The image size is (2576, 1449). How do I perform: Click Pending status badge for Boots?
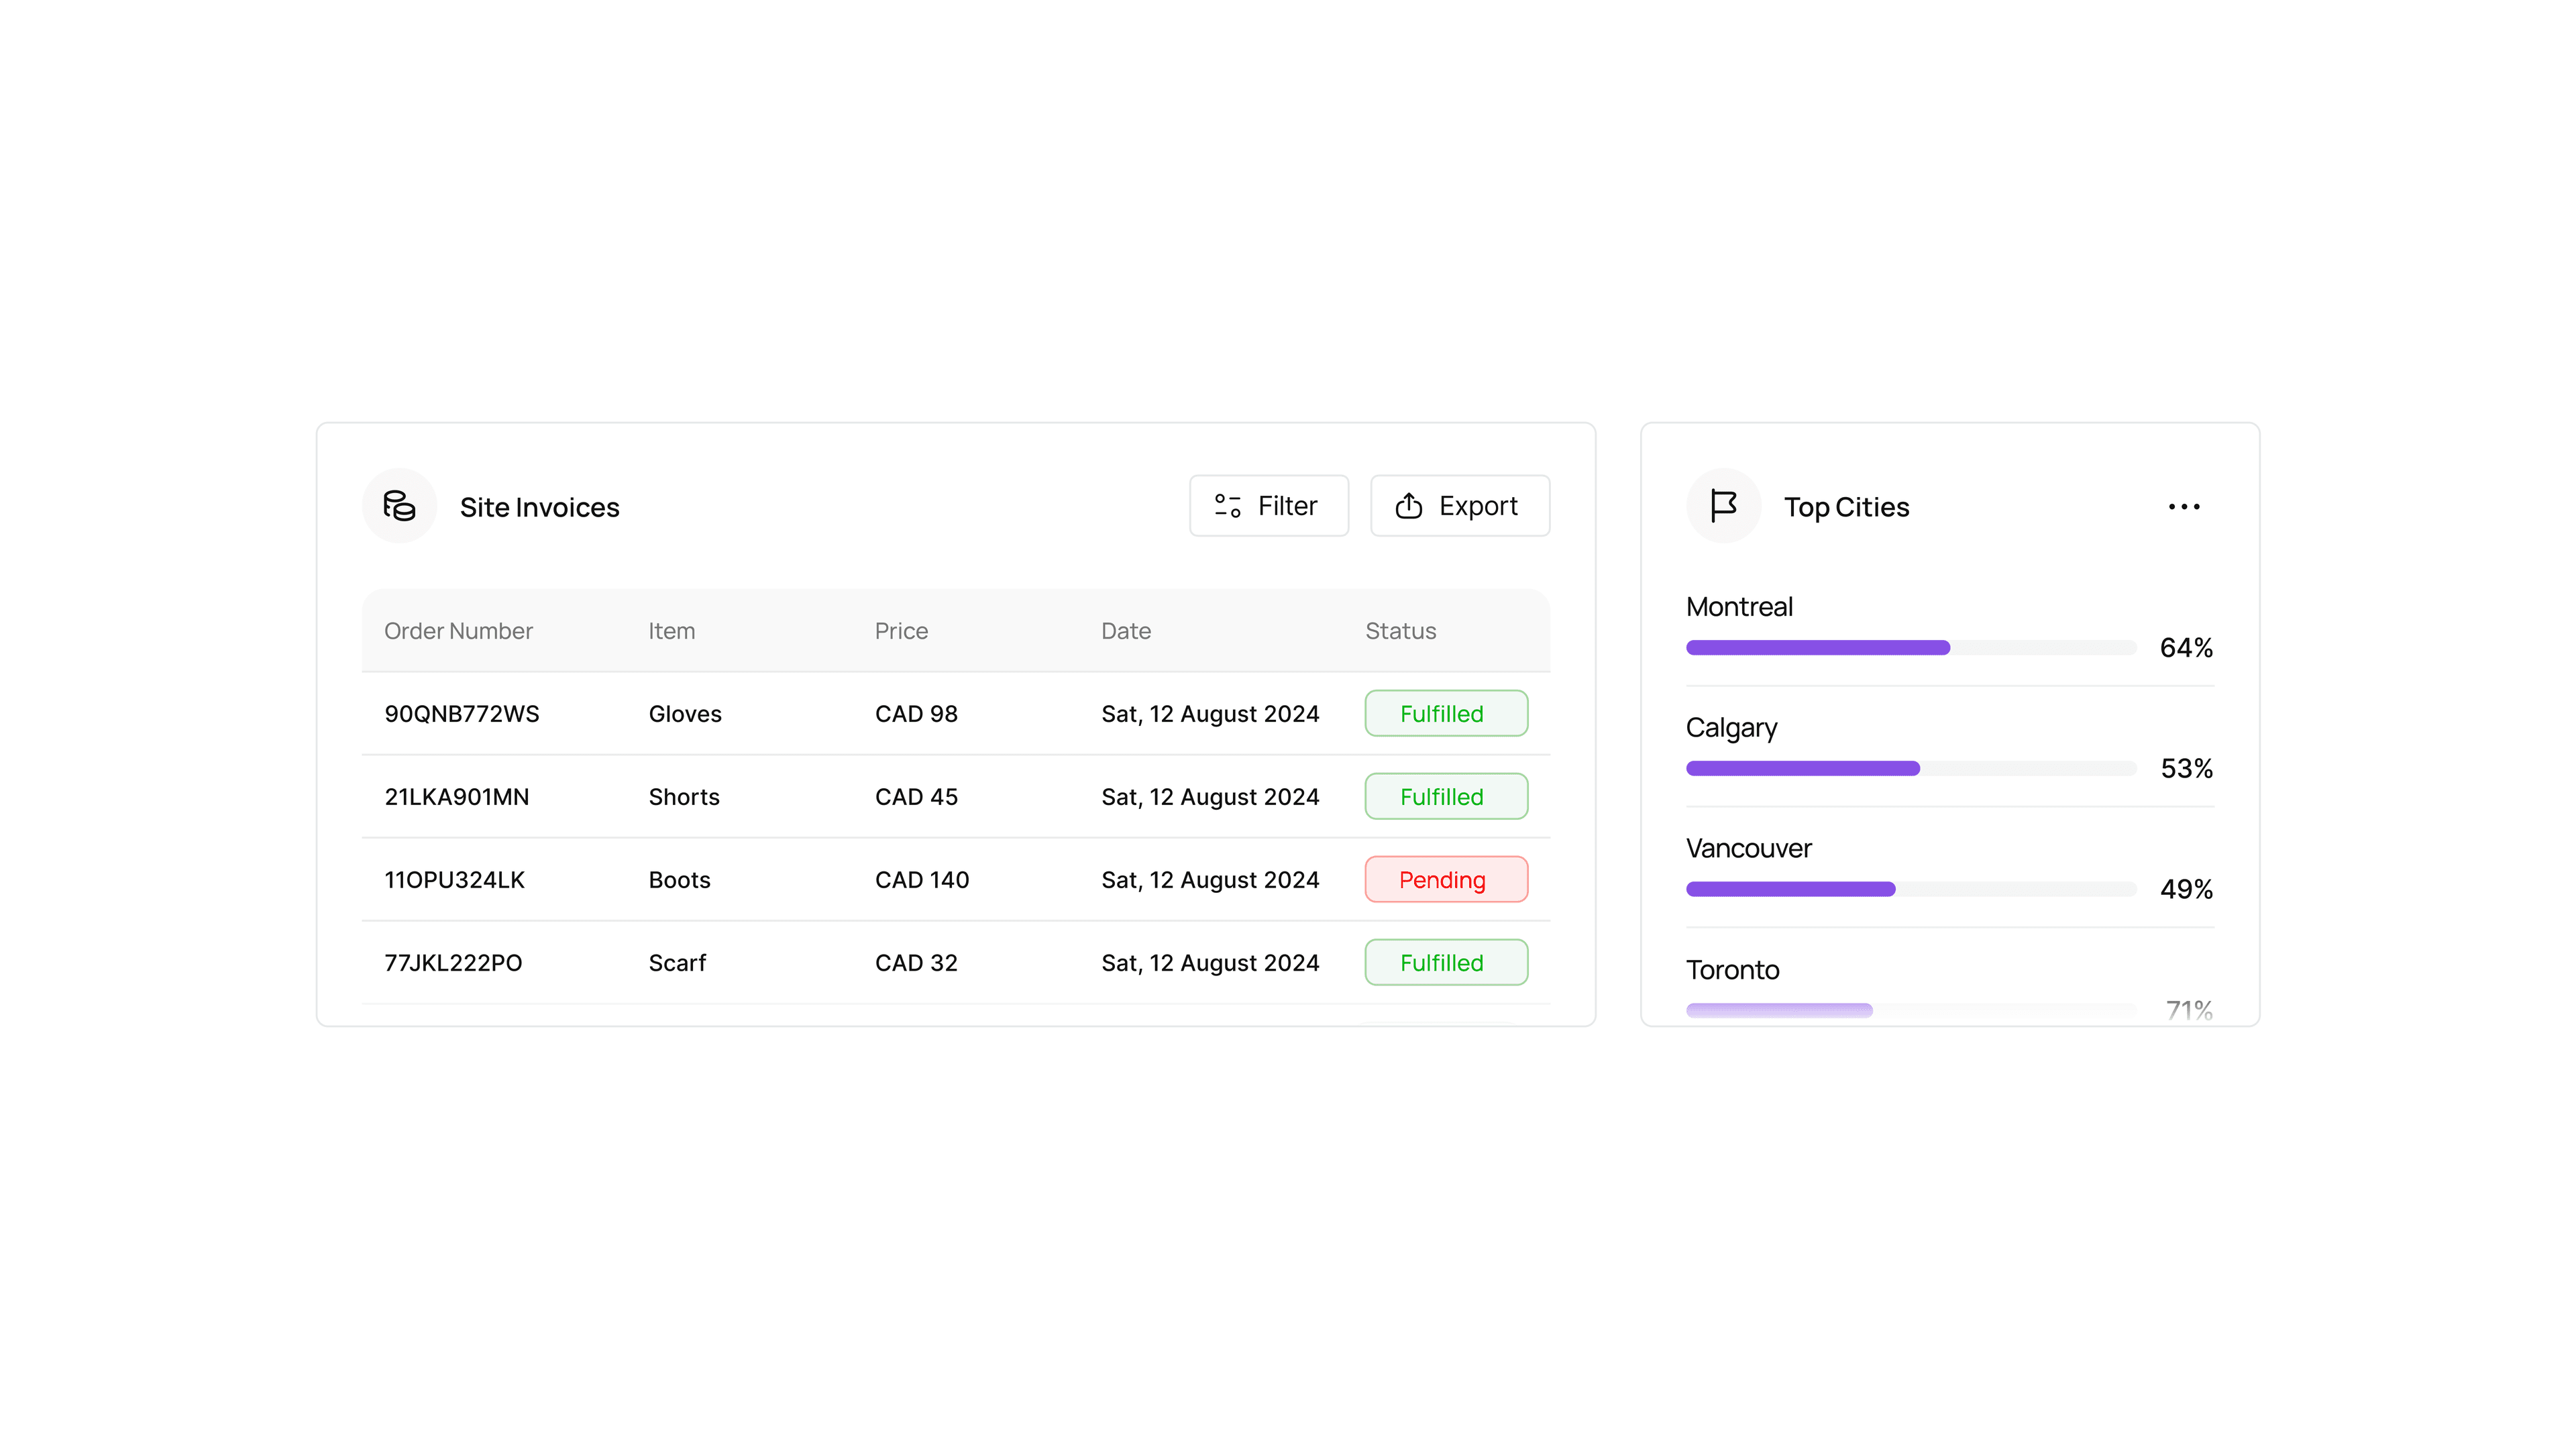(1445, 880)
